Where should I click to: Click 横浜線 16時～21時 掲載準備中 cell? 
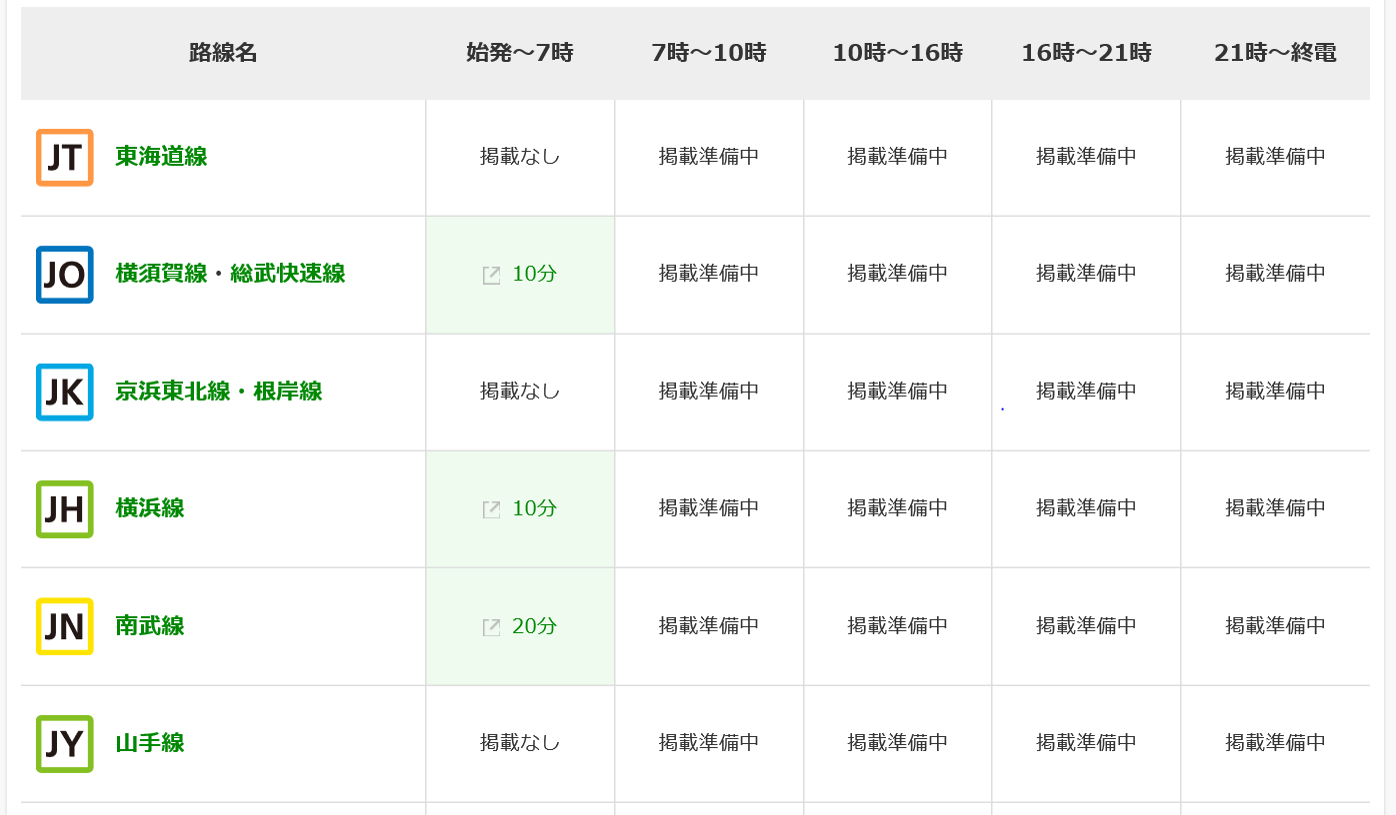point(1087,508)
